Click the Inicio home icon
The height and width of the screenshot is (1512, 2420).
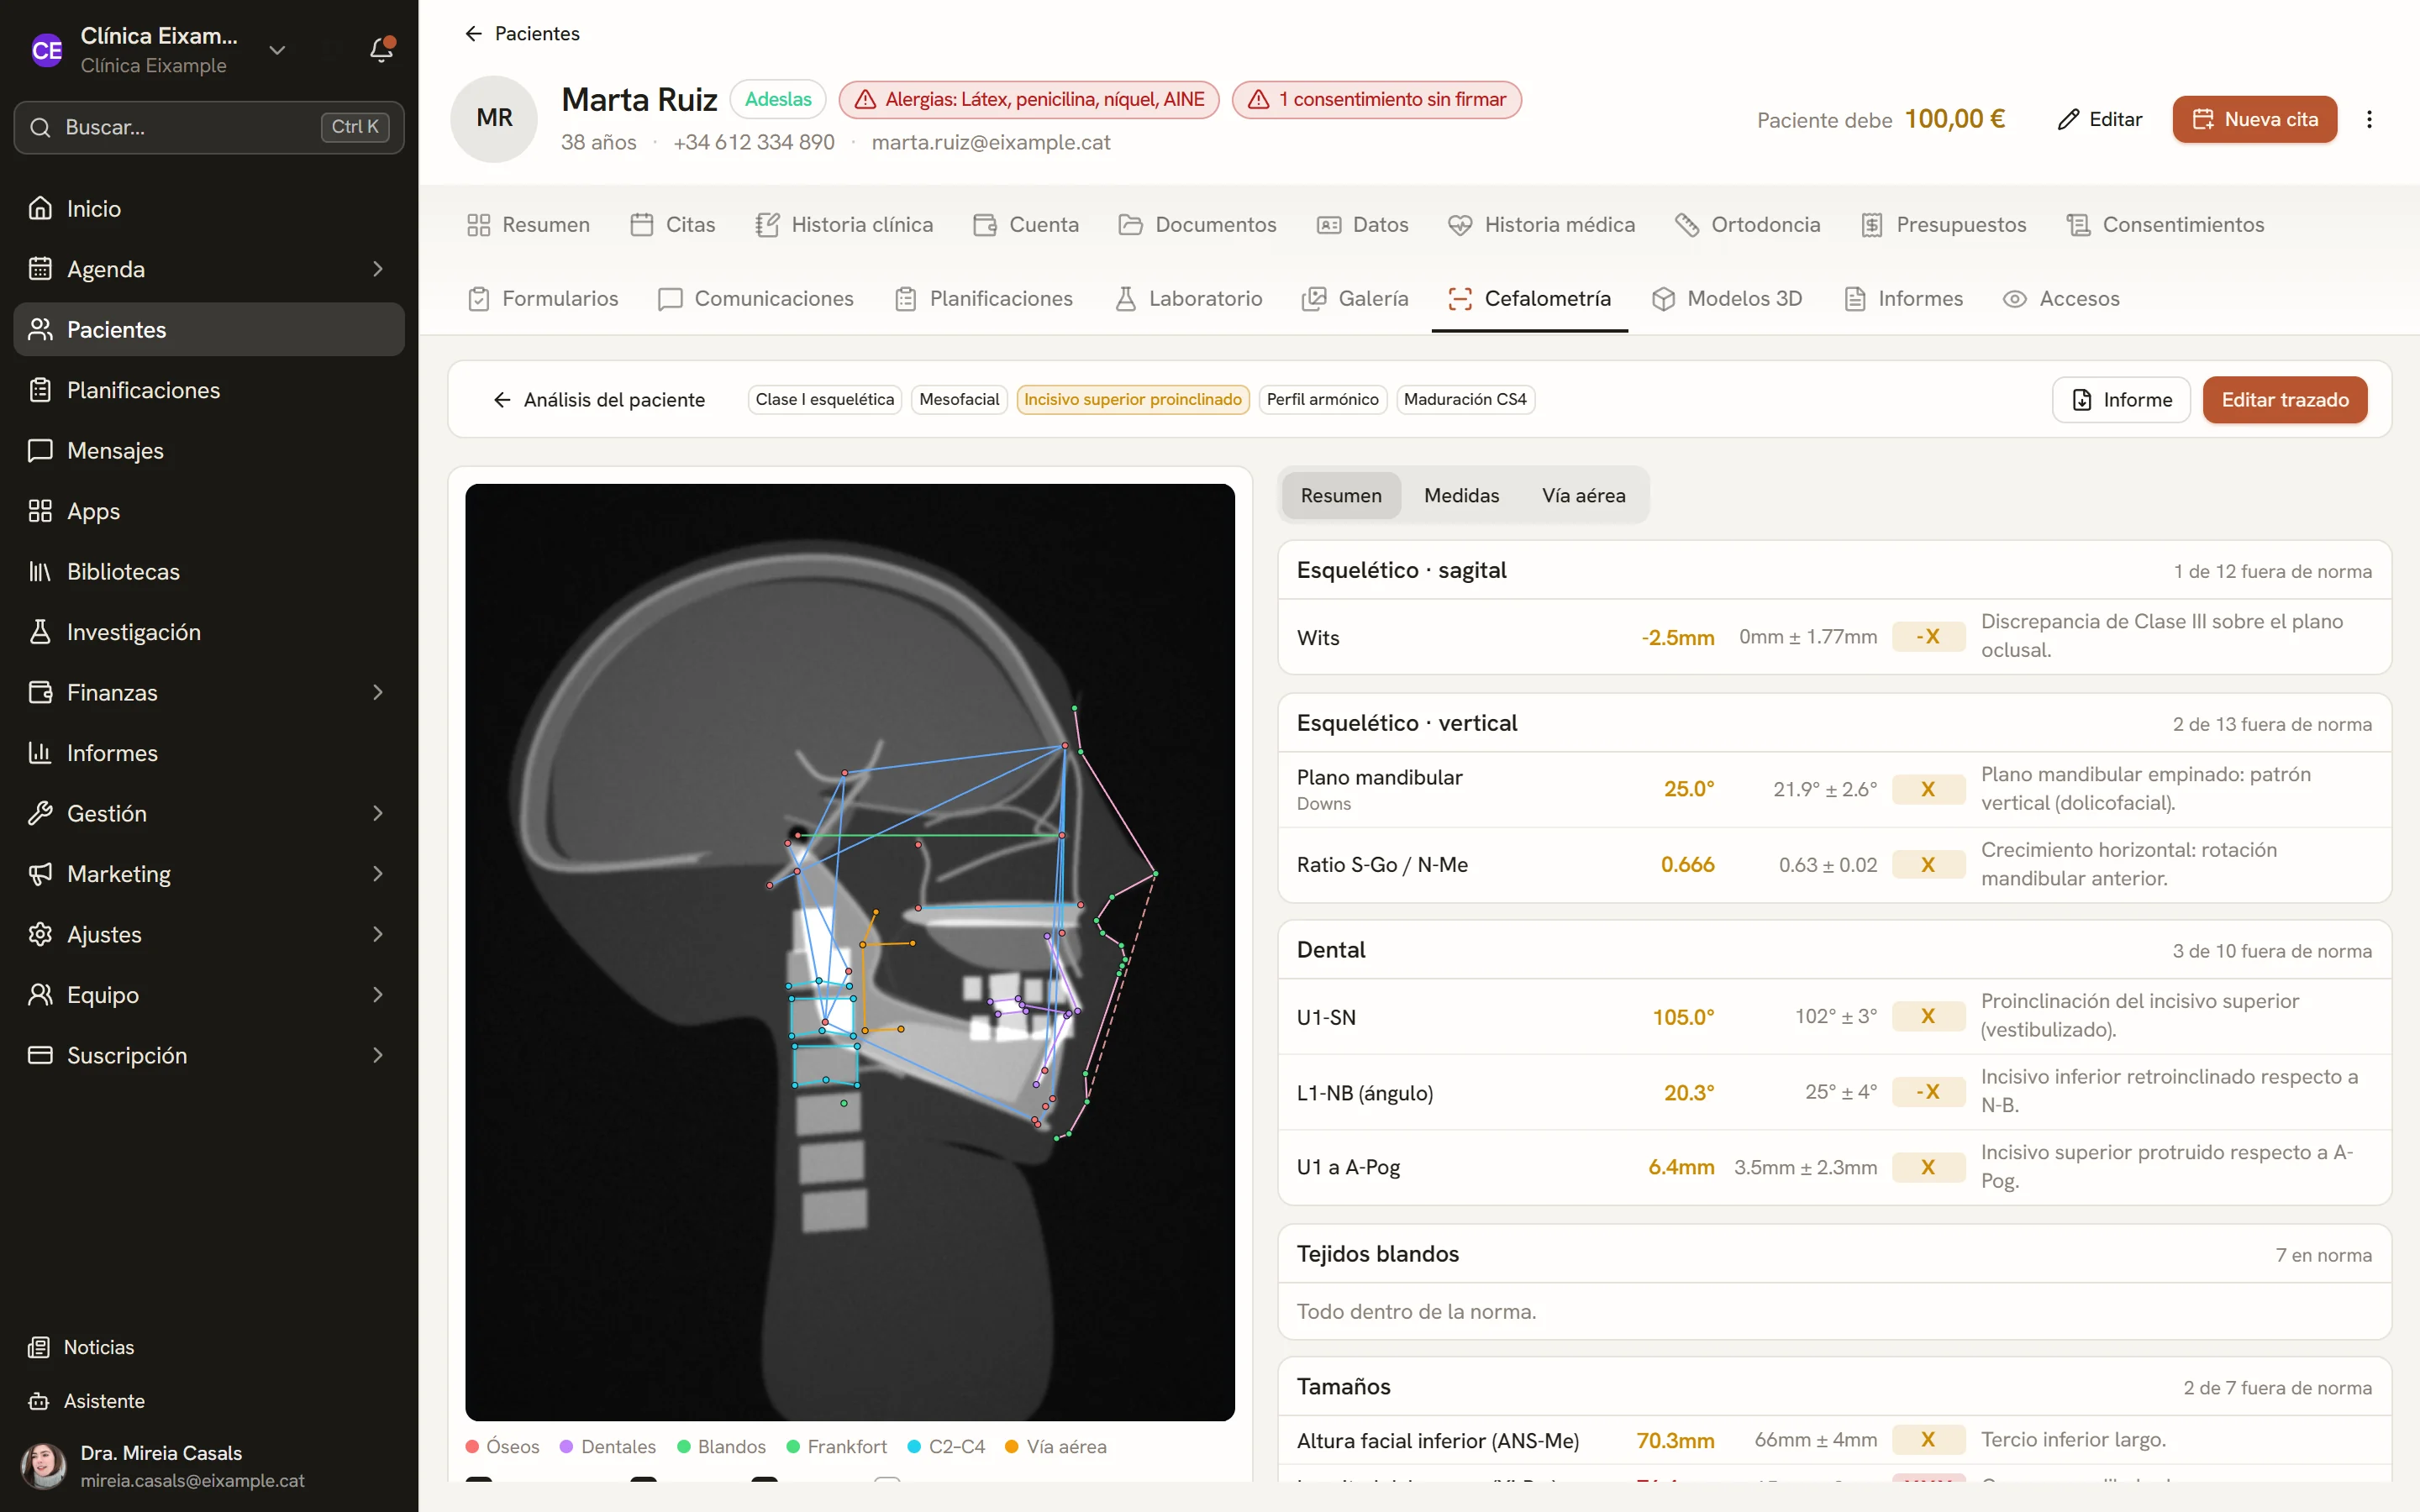point(40,208)
